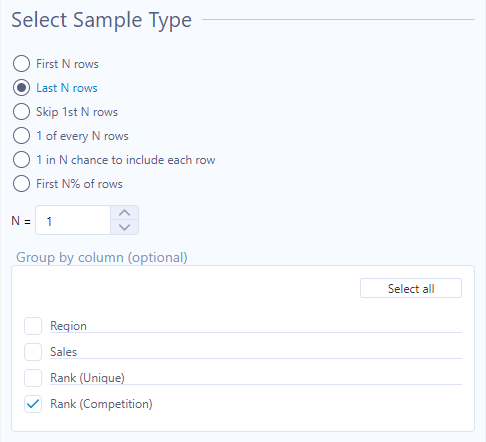Click the Rank (Unique) column label
486x442 pixels.
[x=87, y=378]
